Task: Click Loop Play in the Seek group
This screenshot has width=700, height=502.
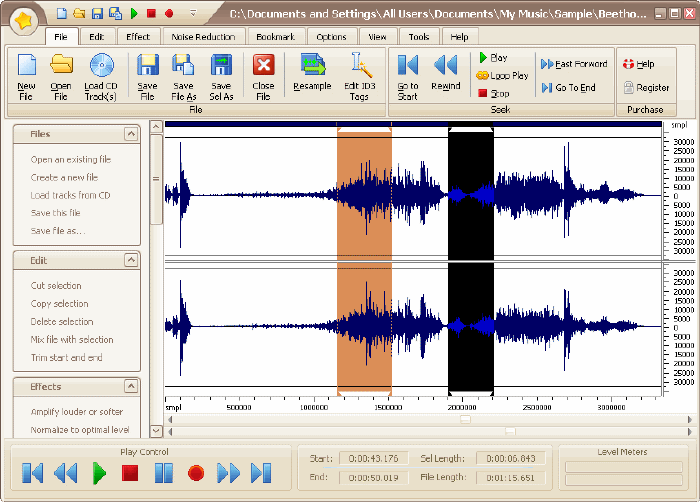Action: [x=502, y=75]
